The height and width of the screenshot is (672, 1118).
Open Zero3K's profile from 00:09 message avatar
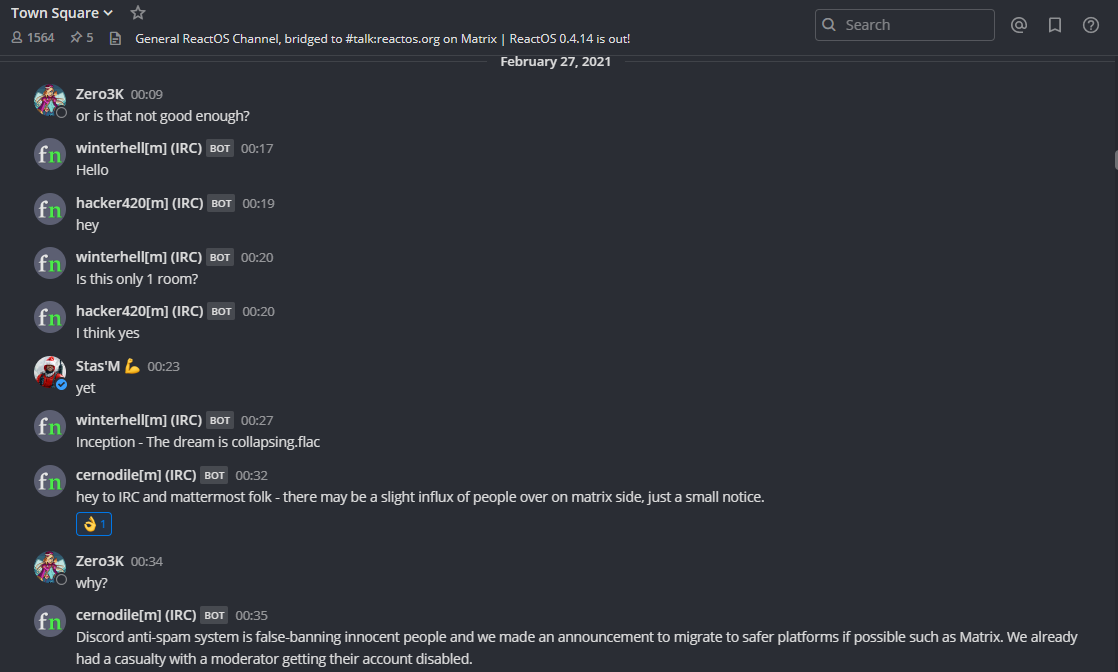[x=50, y=100]
